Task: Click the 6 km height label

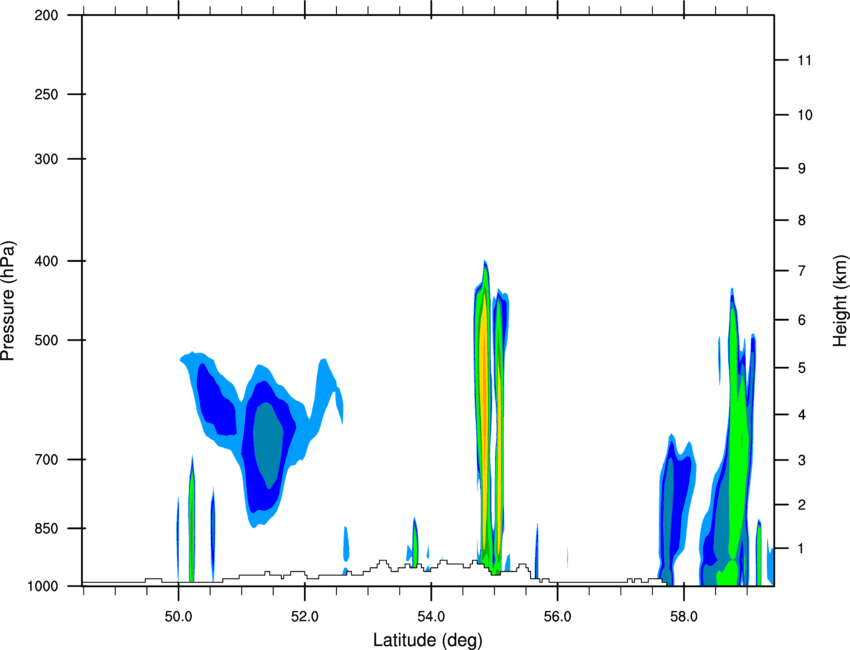Action: (x=802, y=320)
